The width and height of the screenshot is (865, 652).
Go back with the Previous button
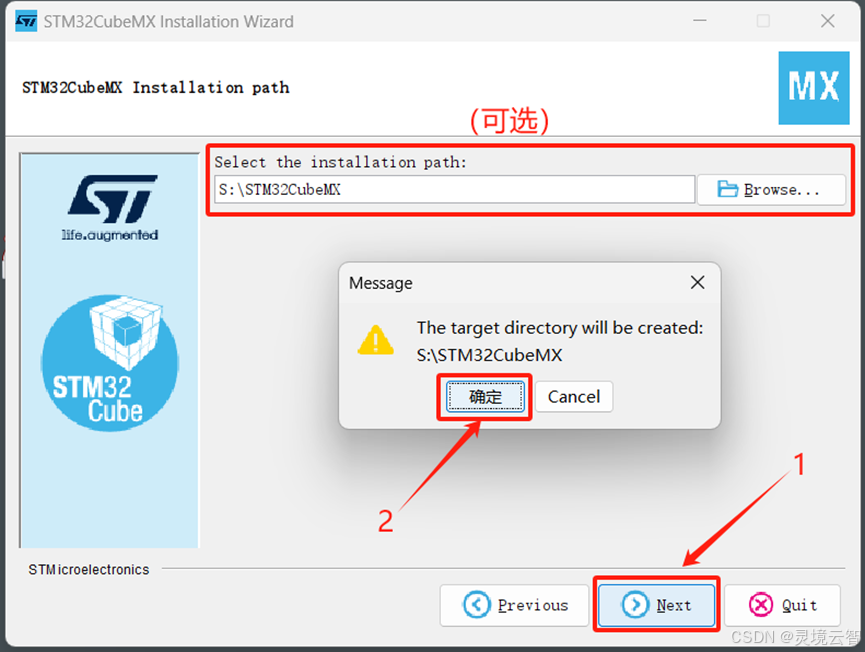pyautogui.click(x=514, y=605)
